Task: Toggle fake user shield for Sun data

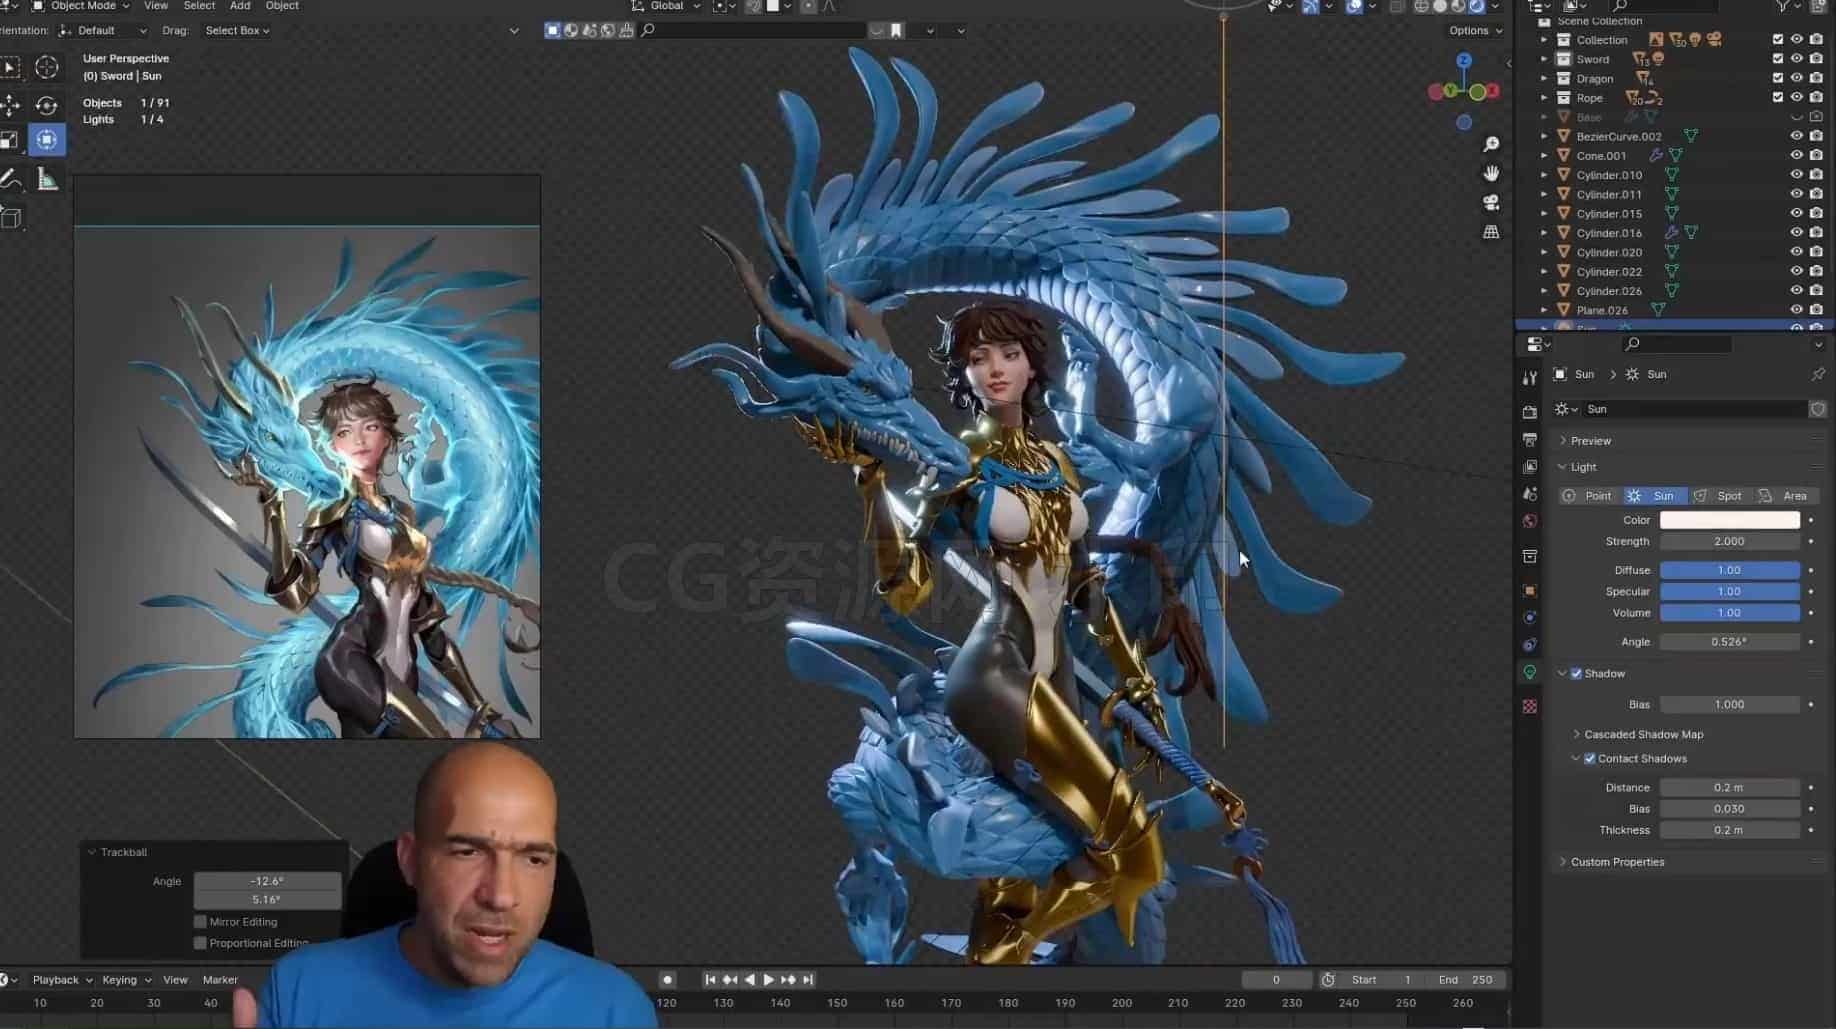Action: [1817, 409]
